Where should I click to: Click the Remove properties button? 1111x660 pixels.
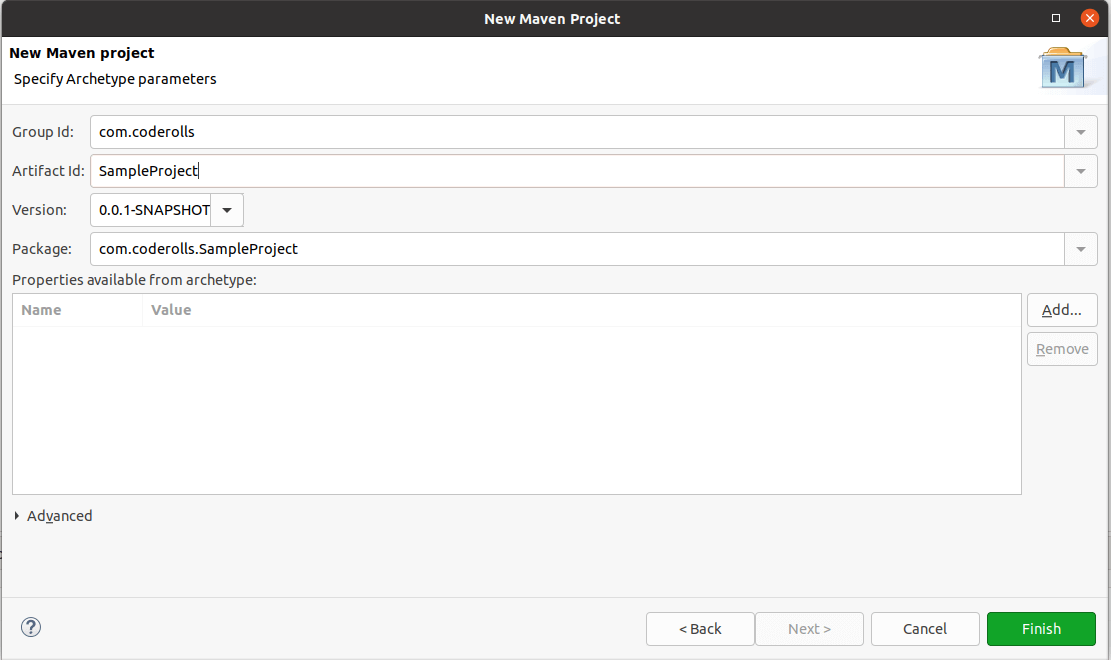click(1061, 348)
